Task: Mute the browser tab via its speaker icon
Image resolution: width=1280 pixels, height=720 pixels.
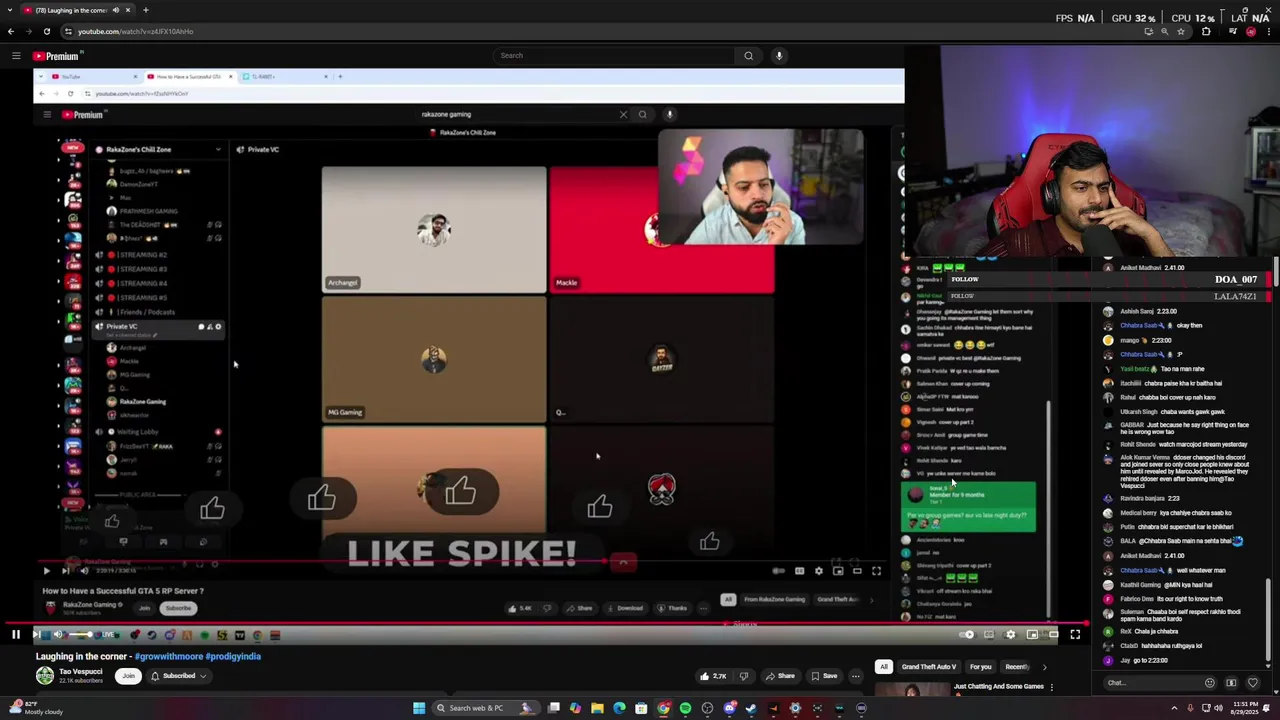Action: (115, 10)
